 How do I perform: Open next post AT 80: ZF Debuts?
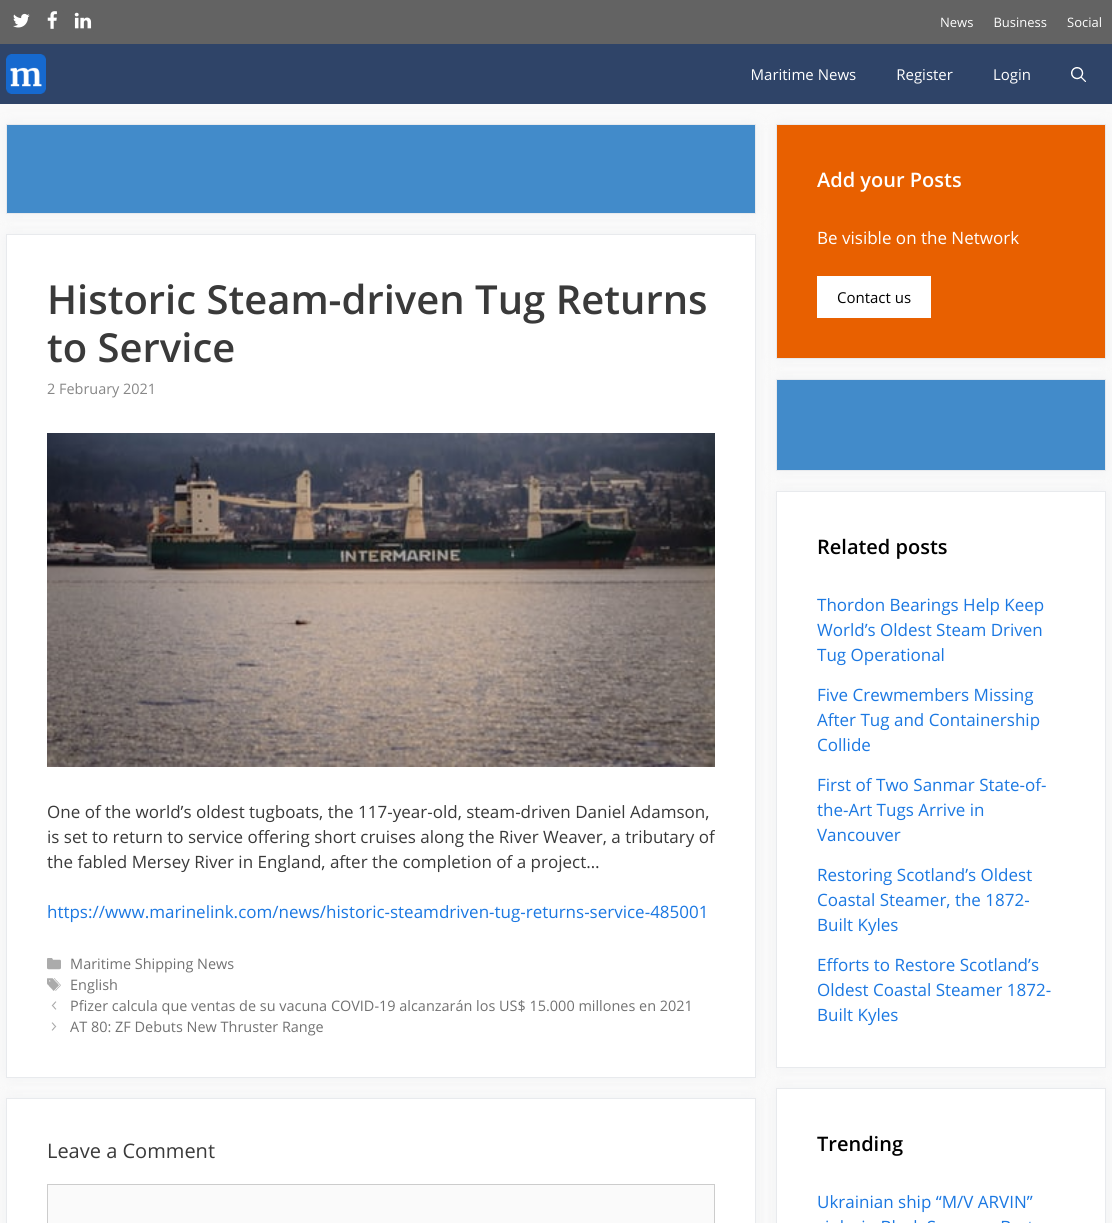pyautogui.click(x=197, y=1027)
